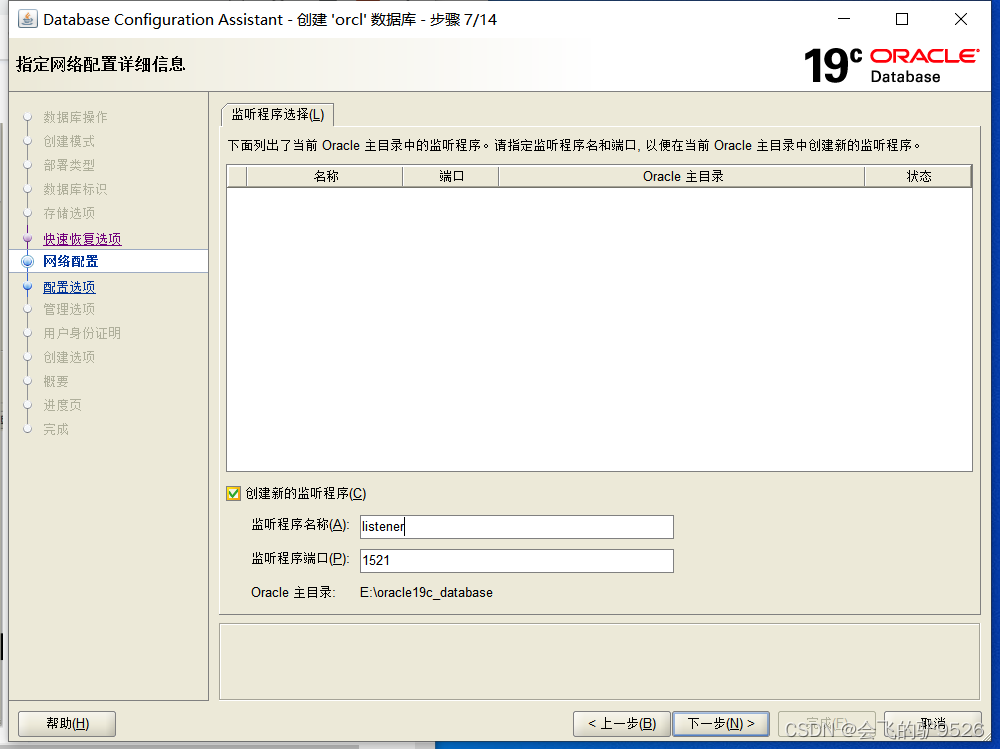Click the 帮助(H) button
Image resolution: width=1000 pixels, height=749 pixels.
66,723
